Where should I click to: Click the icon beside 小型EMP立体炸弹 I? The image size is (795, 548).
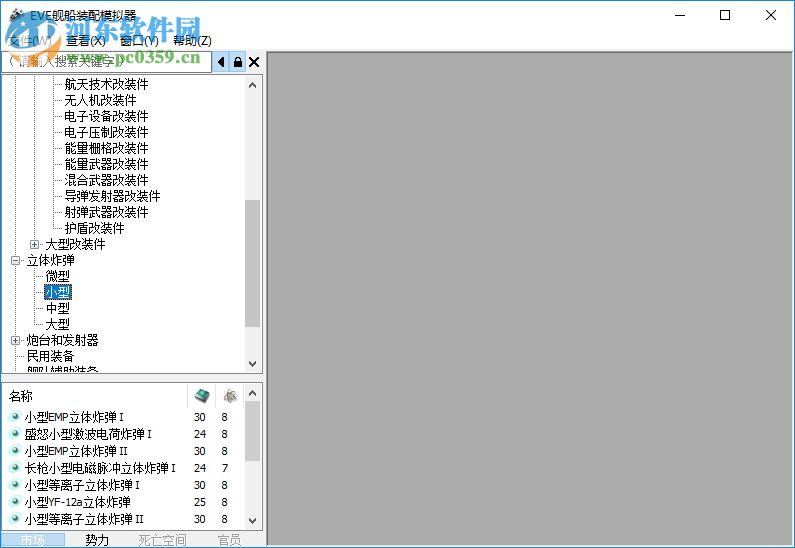[15, 417]
